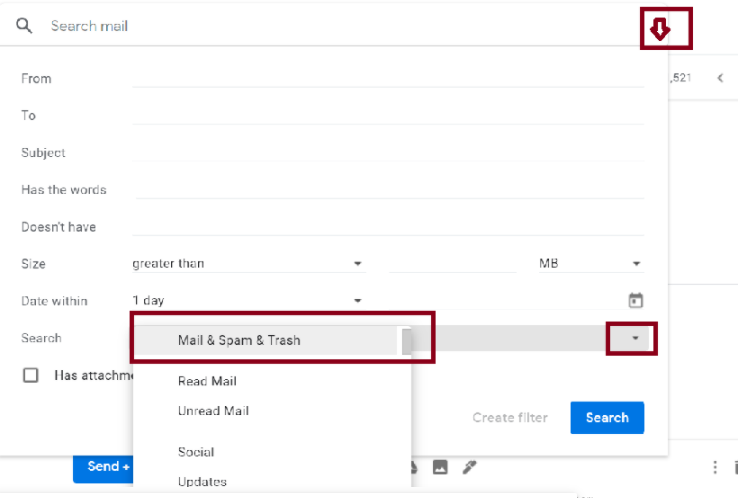This screenshot has width=754, height=498.
Task: Choose 'Unread Mail' from the list
Action: [213, 411]
